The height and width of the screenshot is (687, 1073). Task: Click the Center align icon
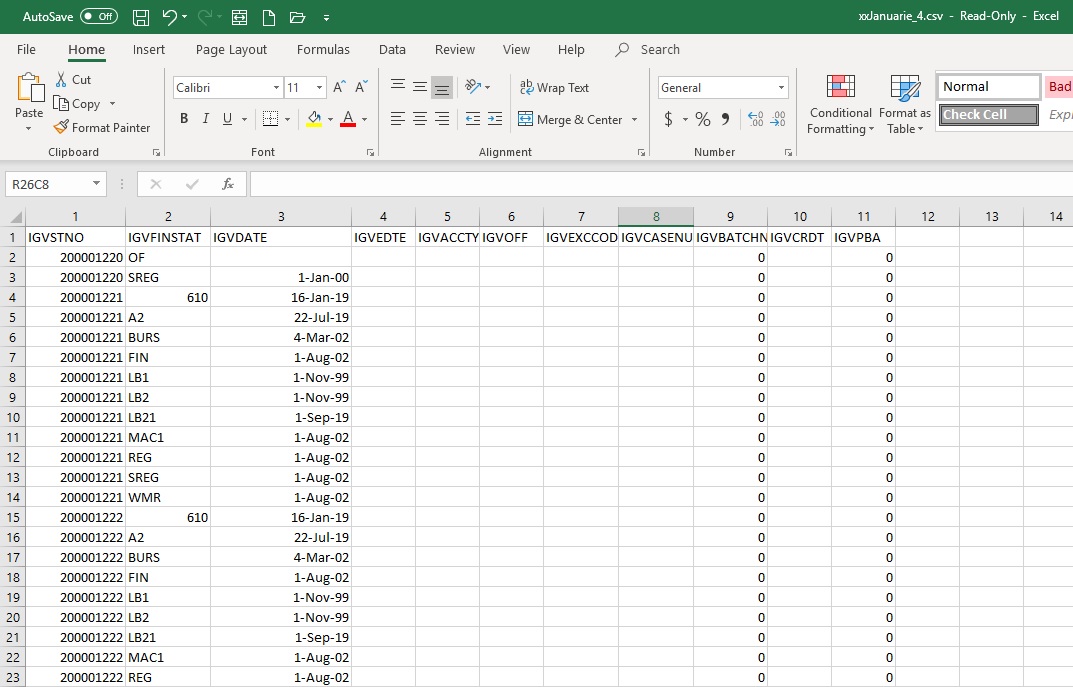pyautogui.click(x=420, y=119)
